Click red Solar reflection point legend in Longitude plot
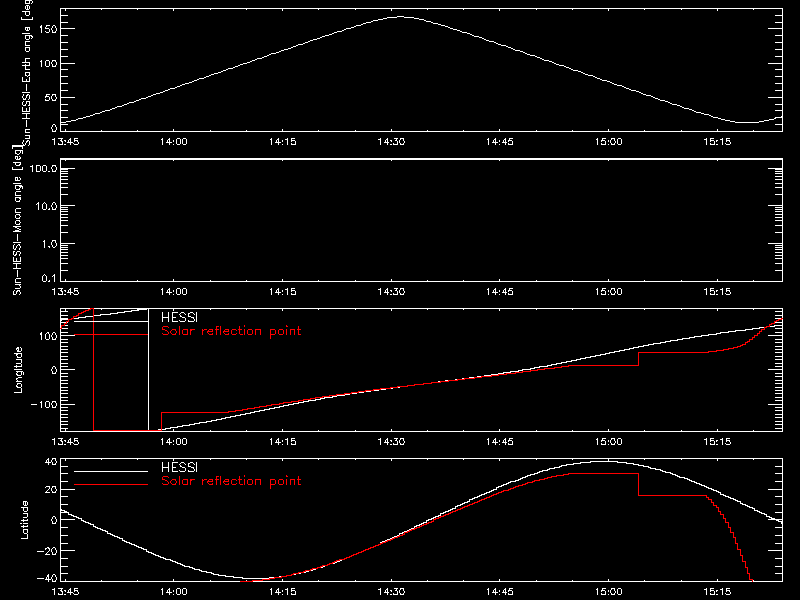The width and height of the screenshot is (800, 600). [231, 331]
